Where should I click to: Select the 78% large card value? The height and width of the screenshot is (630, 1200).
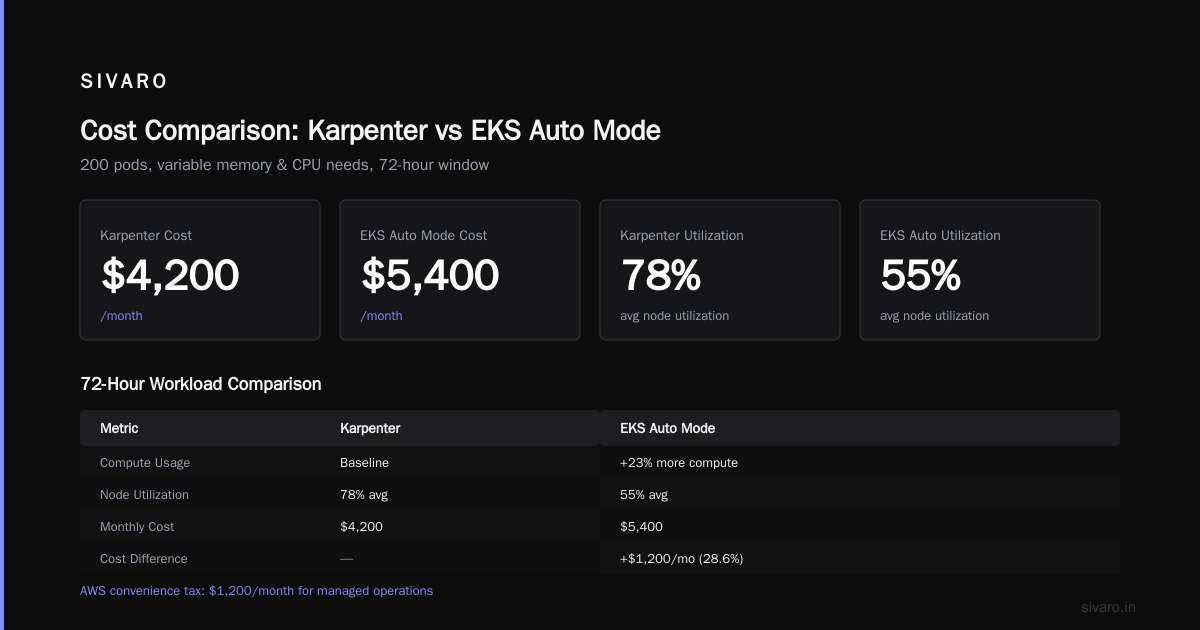661,275
